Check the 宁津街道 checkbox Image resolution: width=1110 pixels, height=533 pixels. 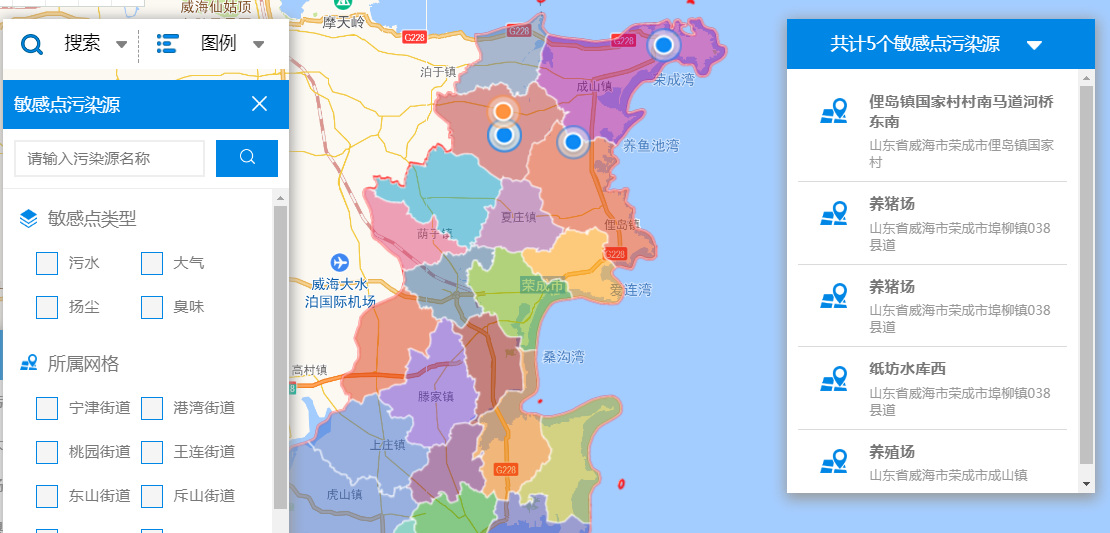pos(47,408)
